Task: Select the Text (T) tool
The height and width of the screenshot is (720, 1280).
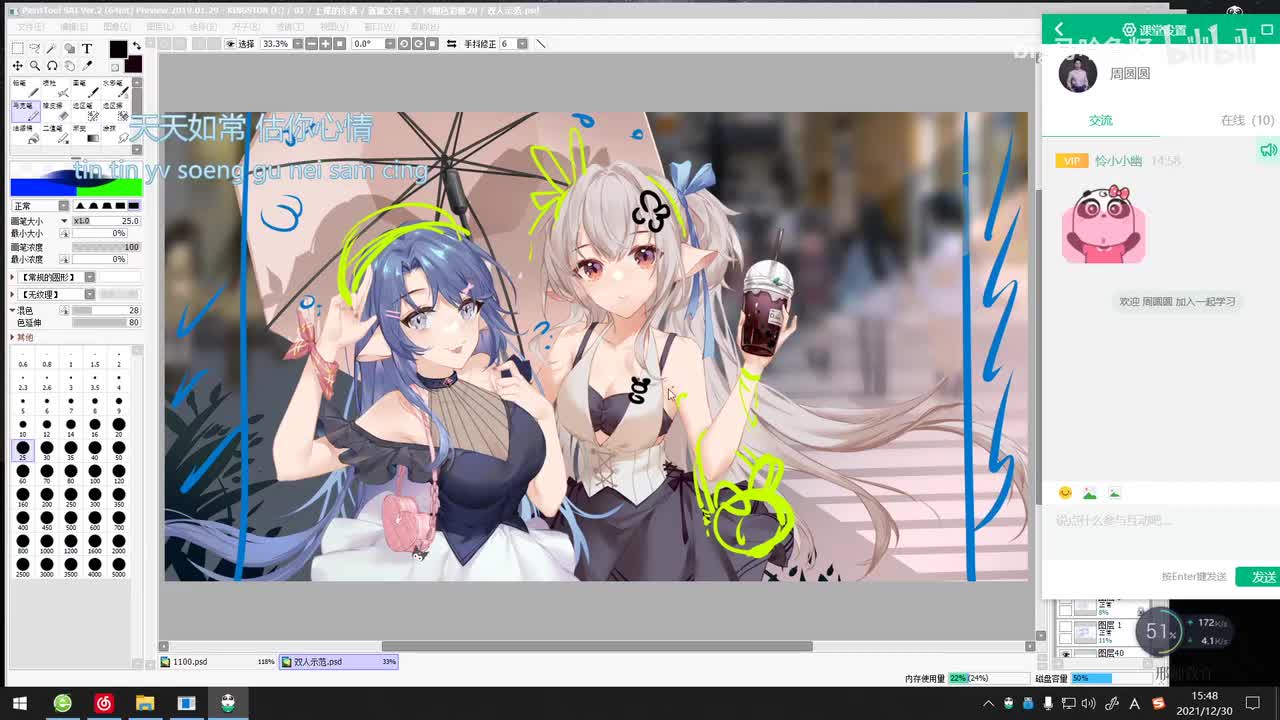Action: [87, 48]
